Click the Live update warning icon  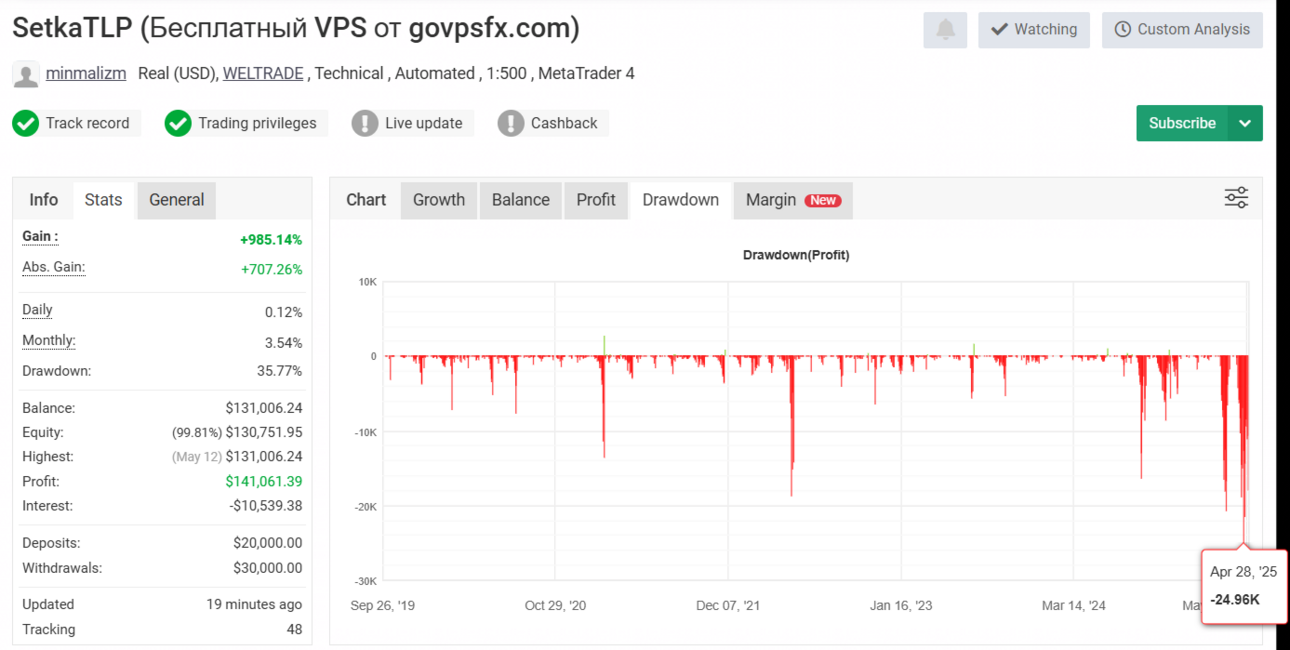point(365,123)
